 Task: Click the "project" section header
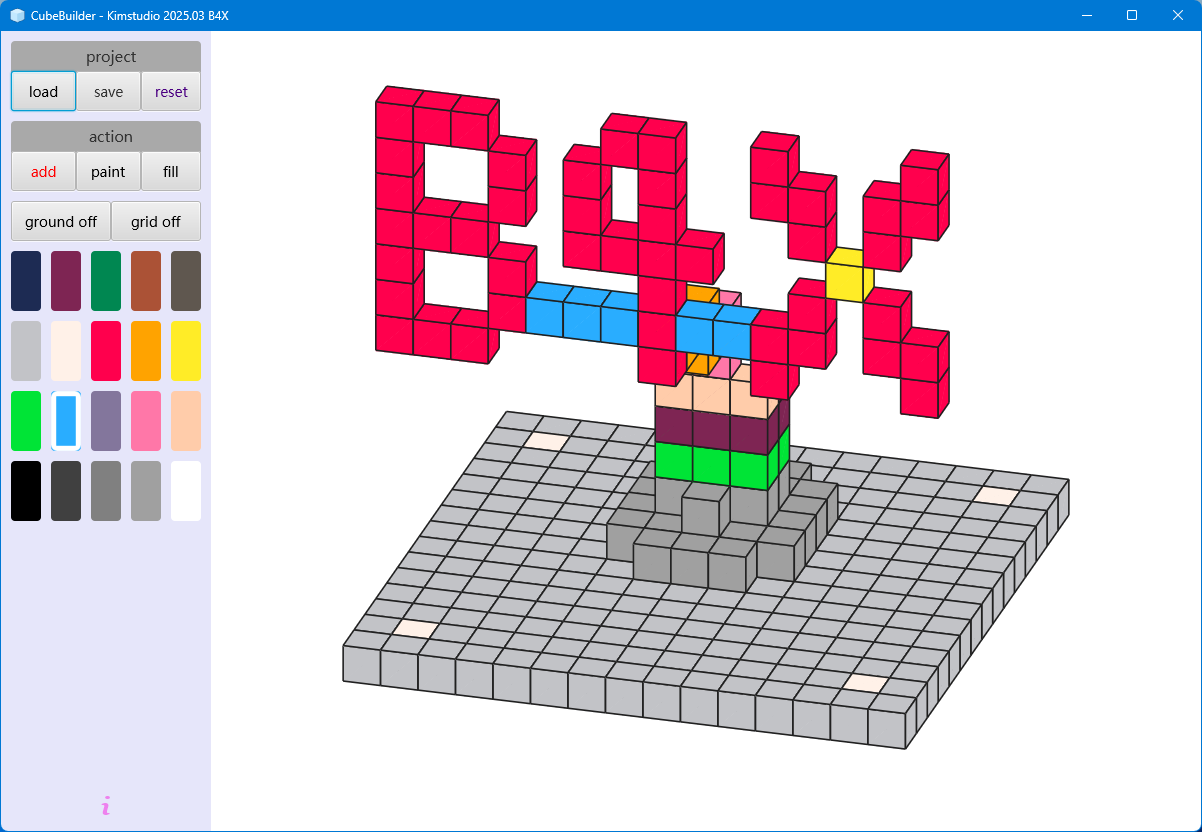point(106,57)
